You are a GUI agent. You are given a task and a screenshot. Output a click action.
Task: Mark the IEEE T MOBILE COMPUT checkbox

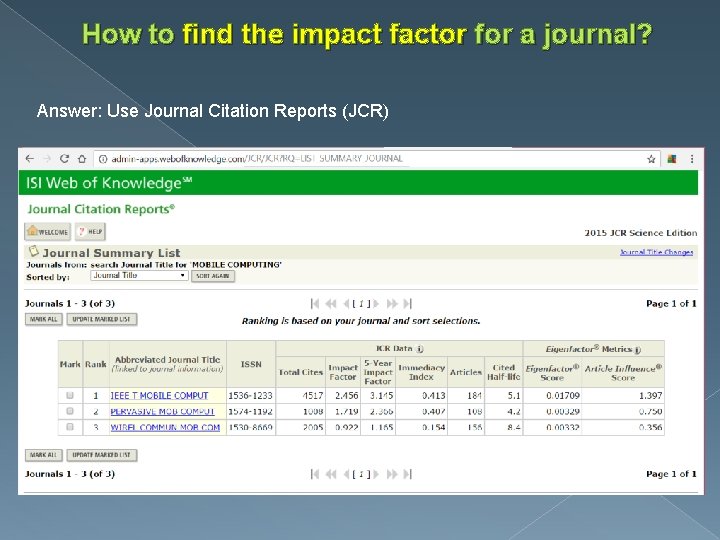70,395
